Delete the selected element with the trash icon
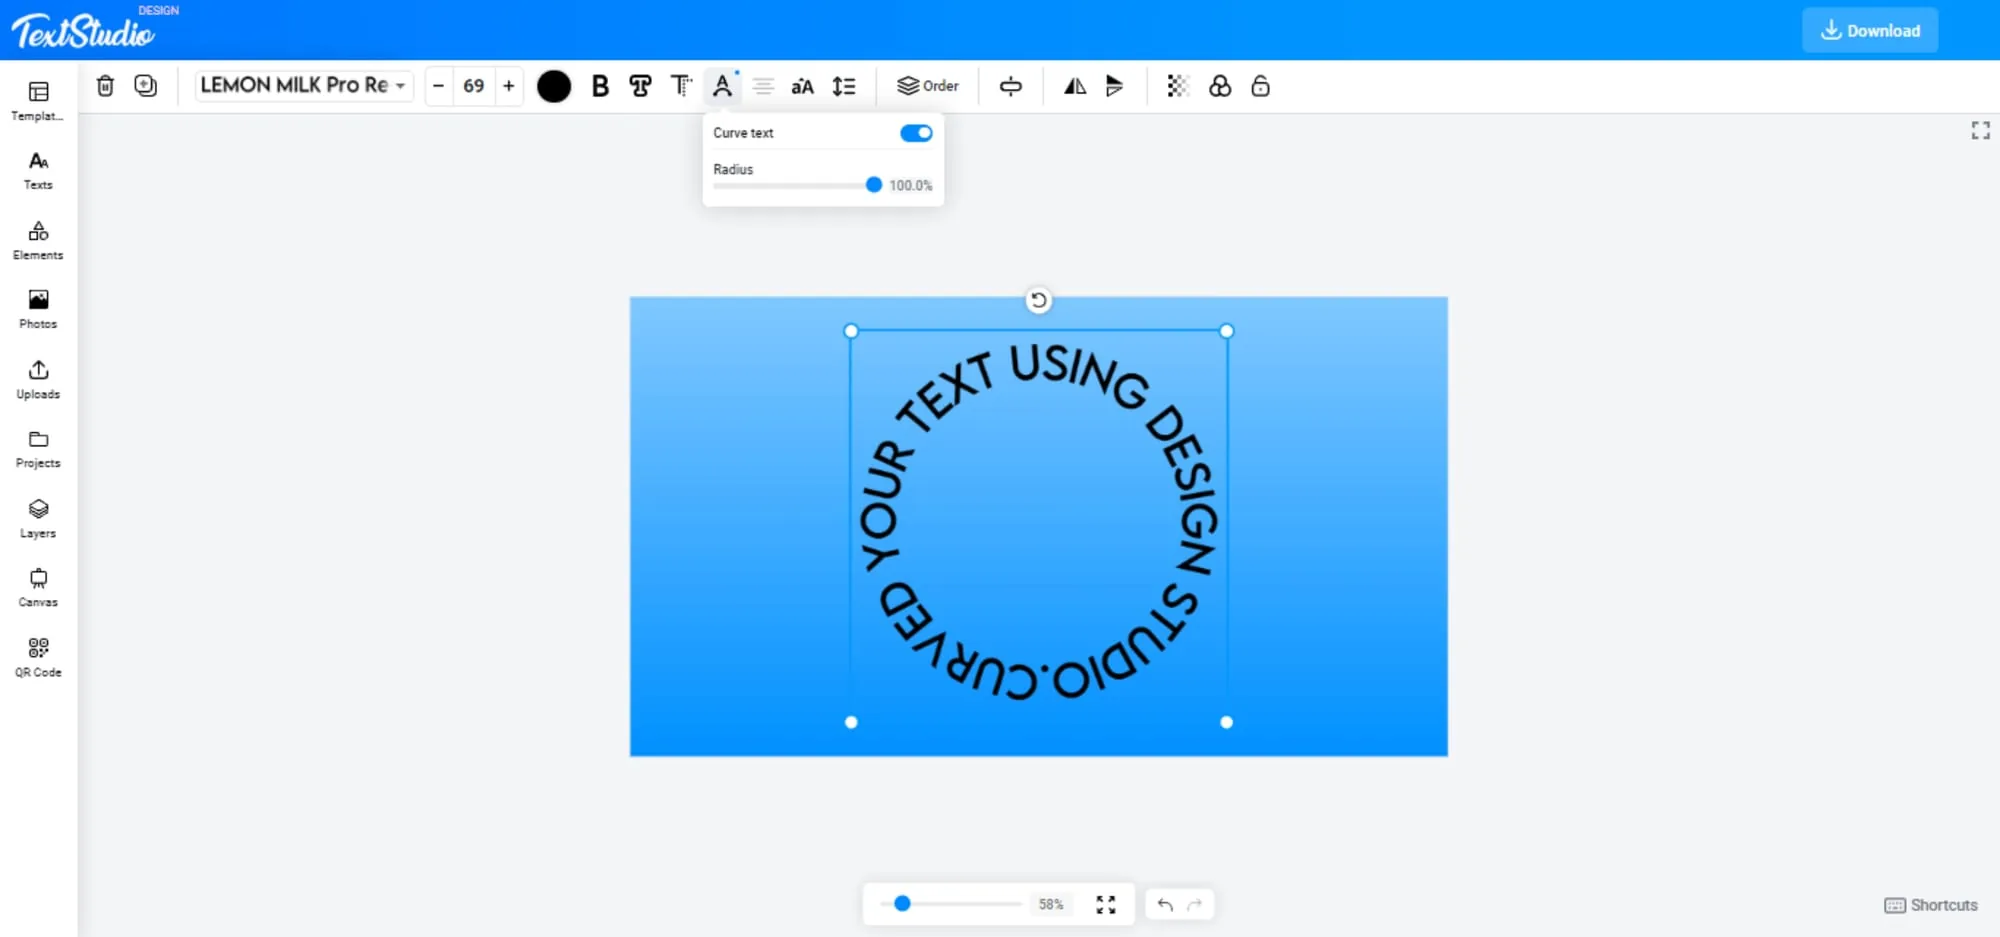 coord(105,86)
